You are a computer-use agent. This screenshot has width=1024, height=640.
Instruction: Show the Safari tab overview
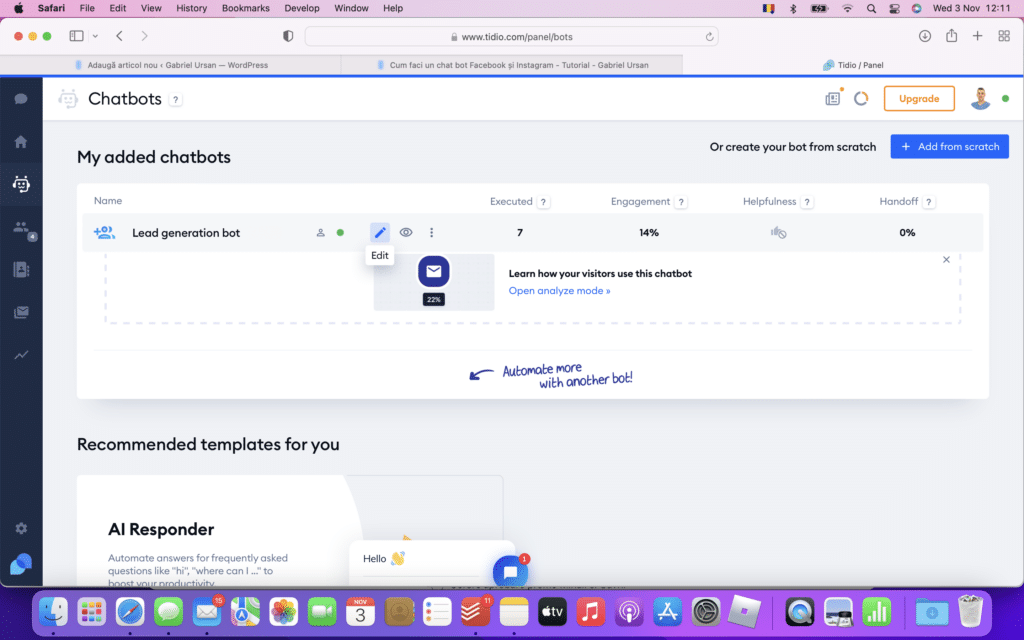click(x=1004, y=36)
